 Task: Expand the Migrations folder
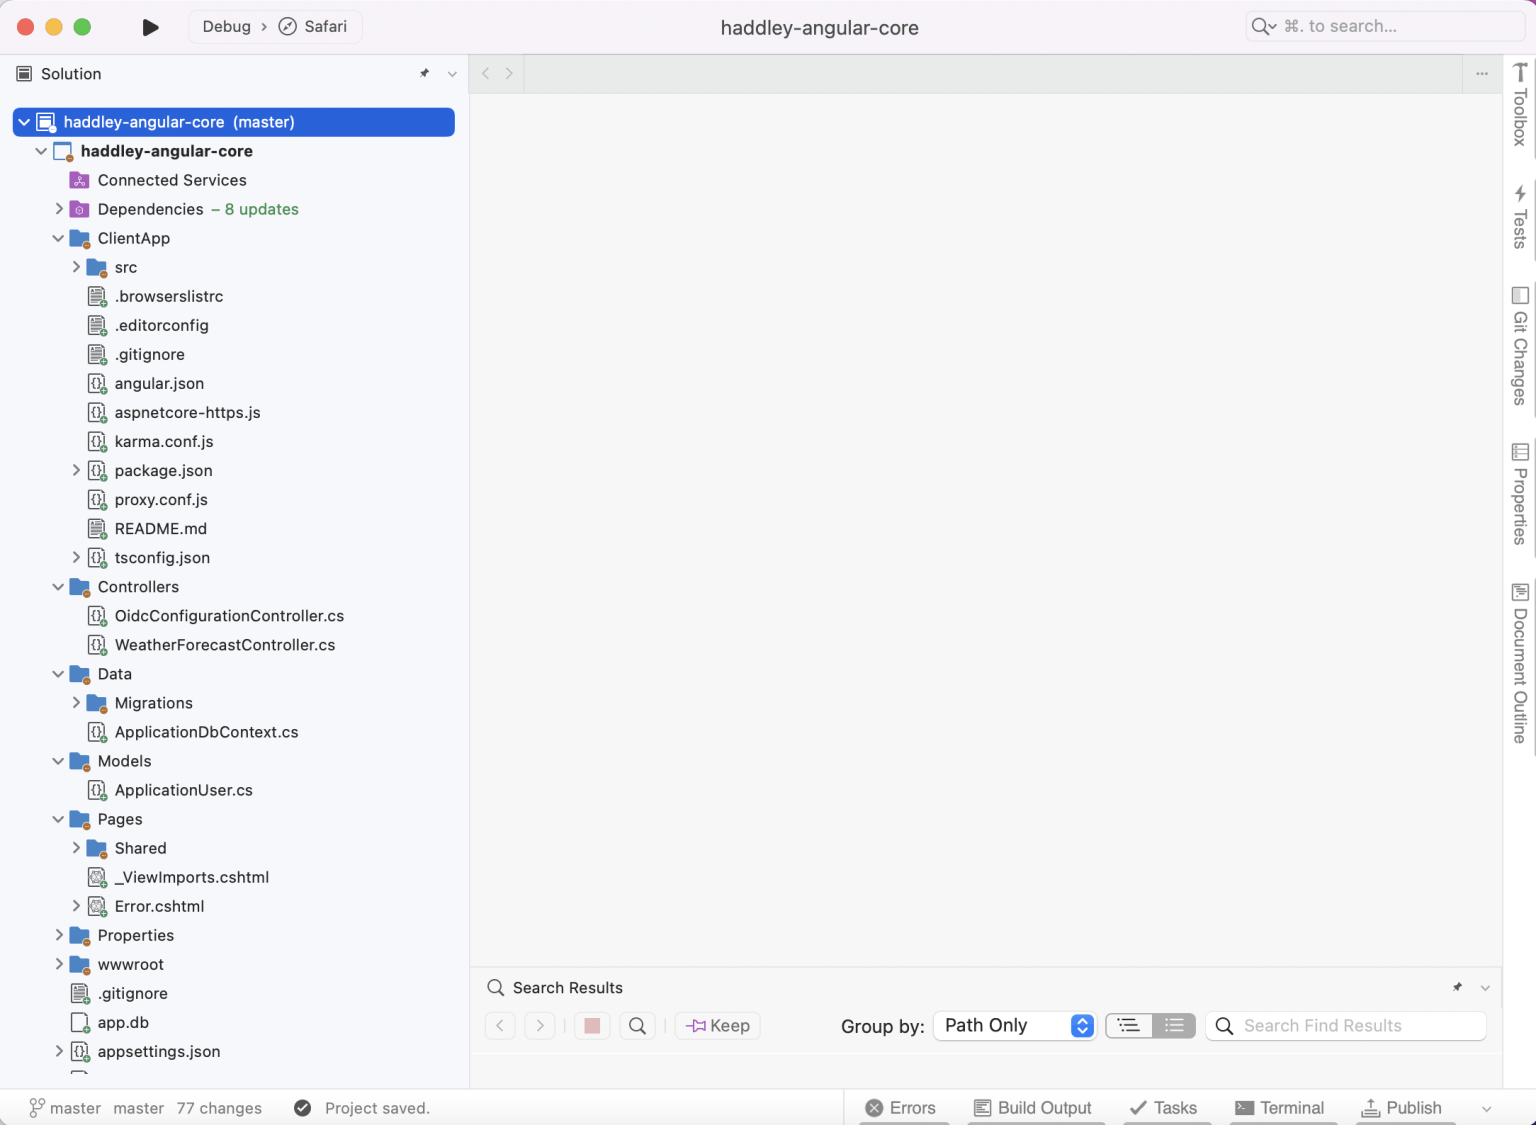point(76,703)
